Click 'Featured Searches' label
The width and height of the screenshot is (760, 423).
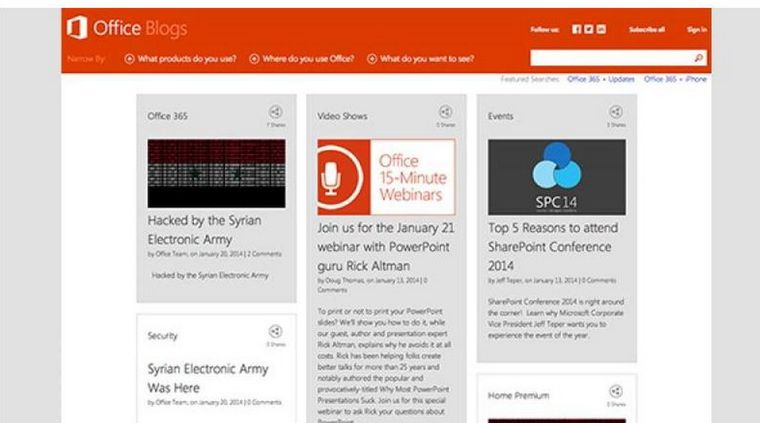coord(530,79)
